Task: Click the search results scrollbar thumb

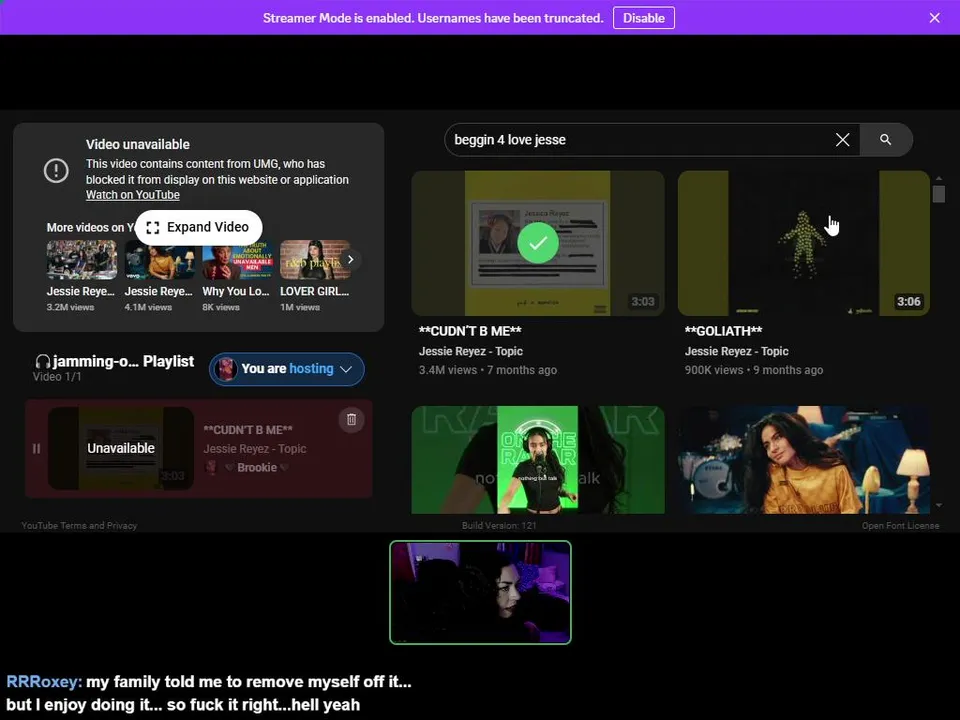Action: coord(939,194)
